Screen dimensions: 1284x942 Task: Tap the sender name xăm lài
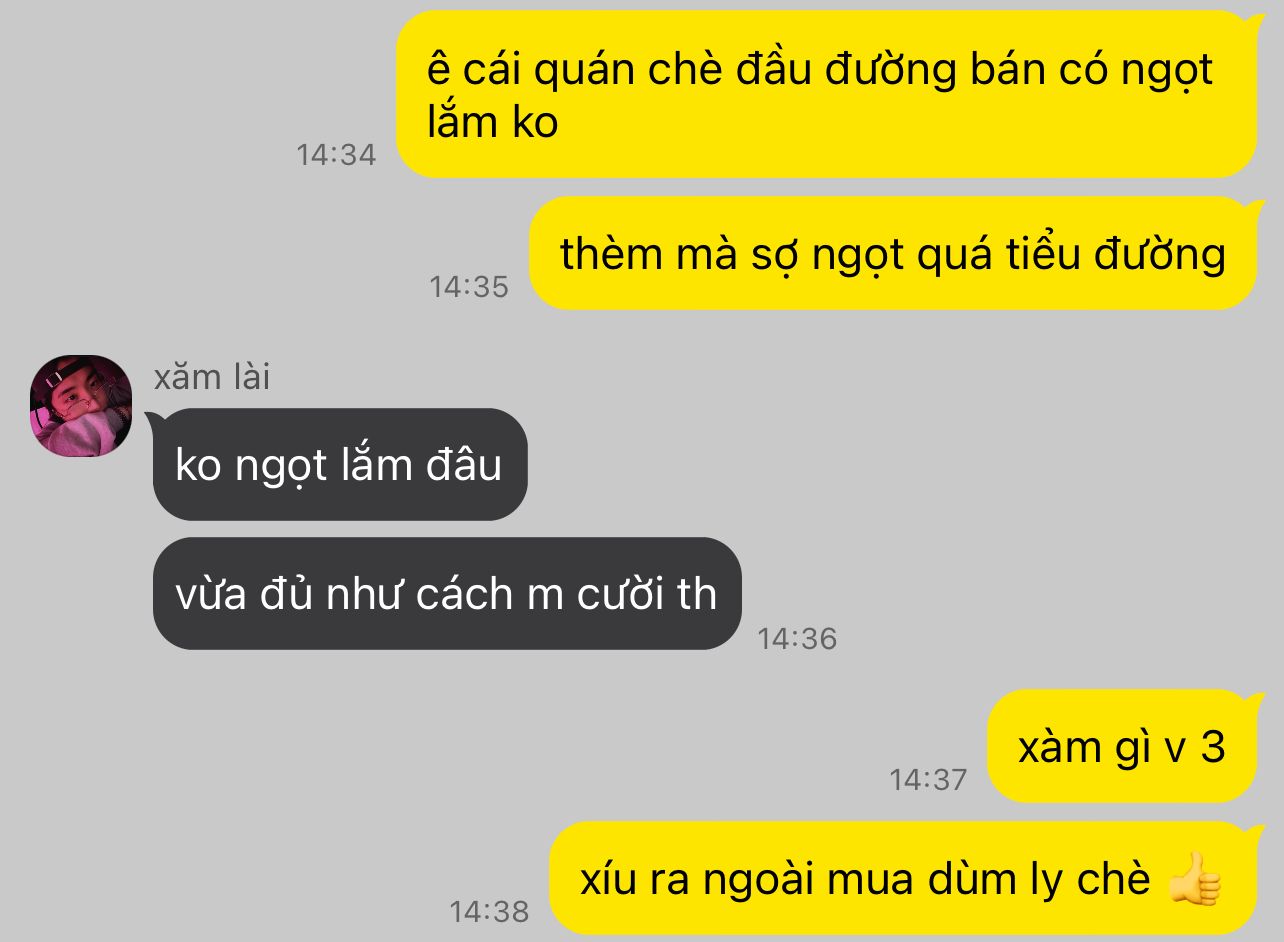tap(212, 377)
